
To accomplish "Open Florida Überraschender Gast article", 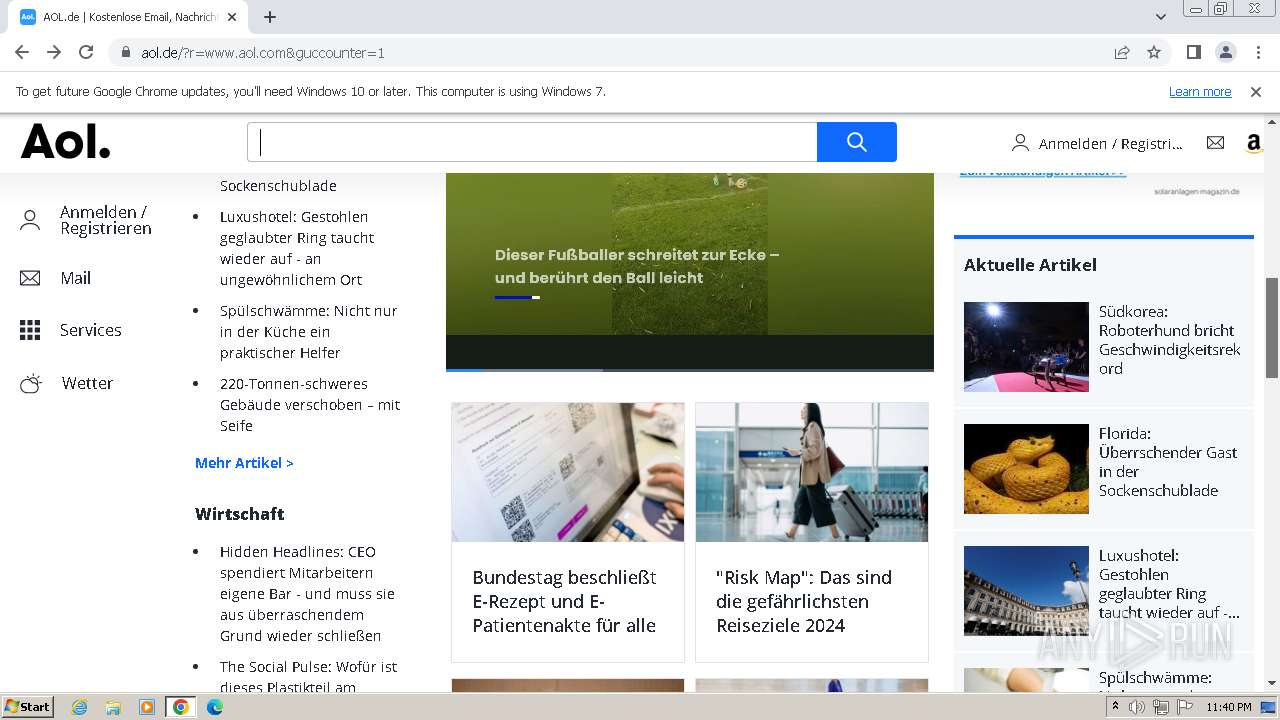I will (x=1168, y=462).
